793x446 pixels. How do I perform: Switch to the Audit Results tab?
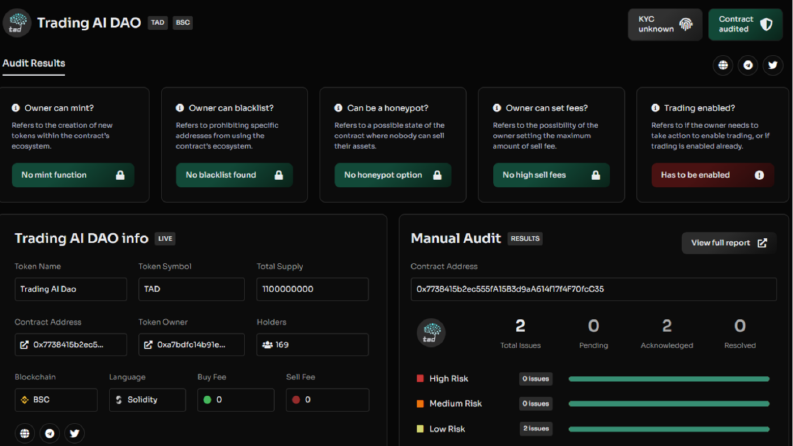(34, 64)
